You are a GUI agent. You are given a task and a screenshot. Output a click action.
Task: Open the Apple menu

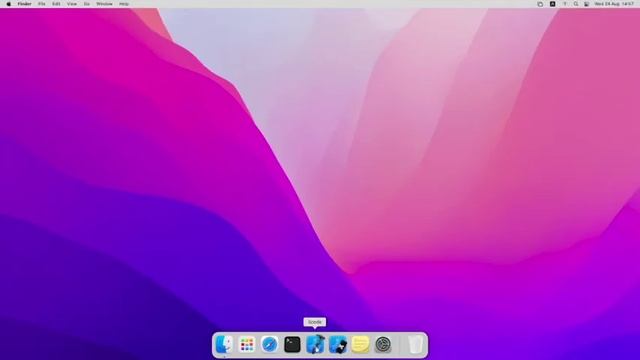pyautogui.click(x=9, y=4)
